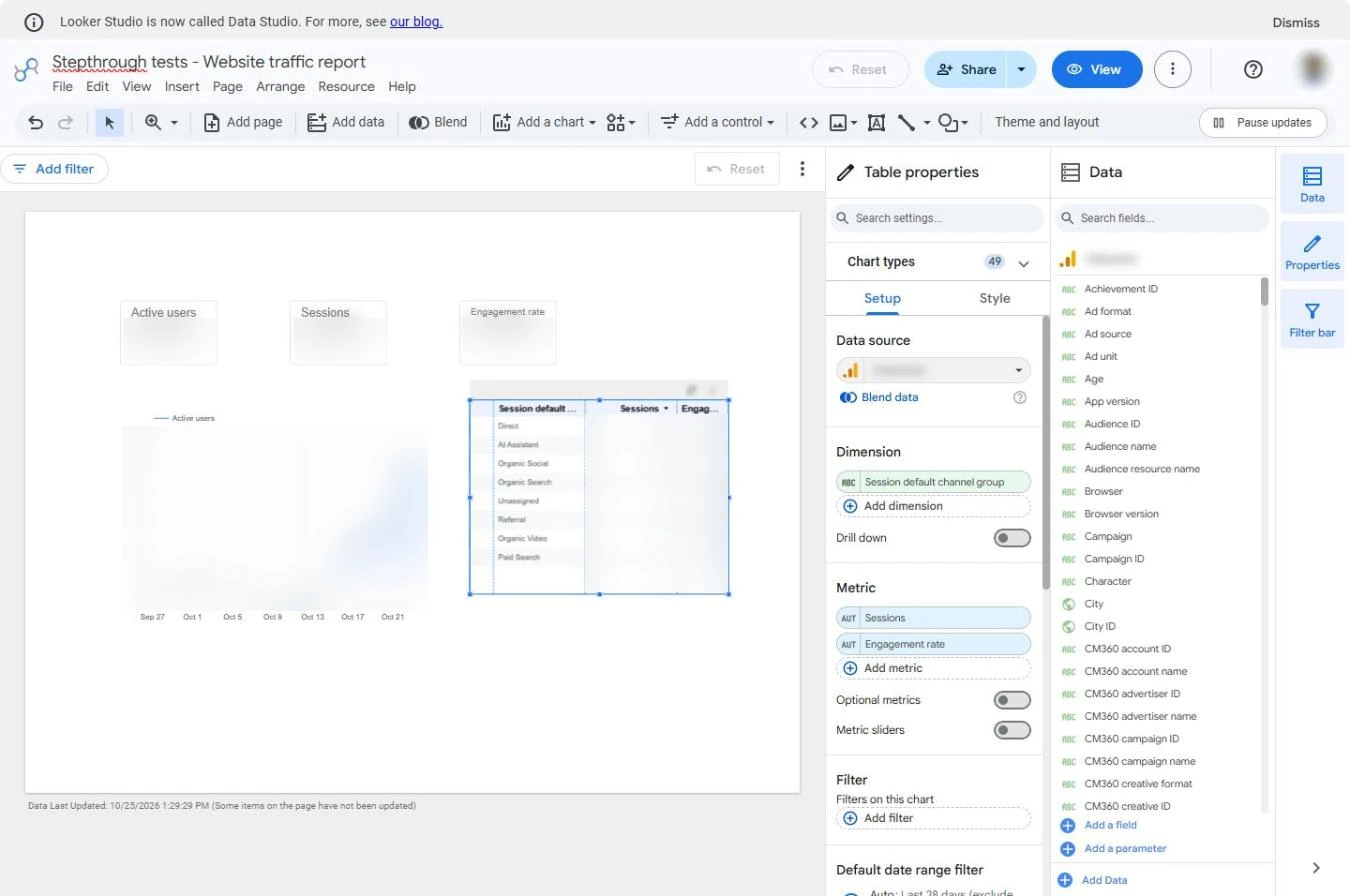Open the filter bar overflow menu

click(x=802, y=169)
